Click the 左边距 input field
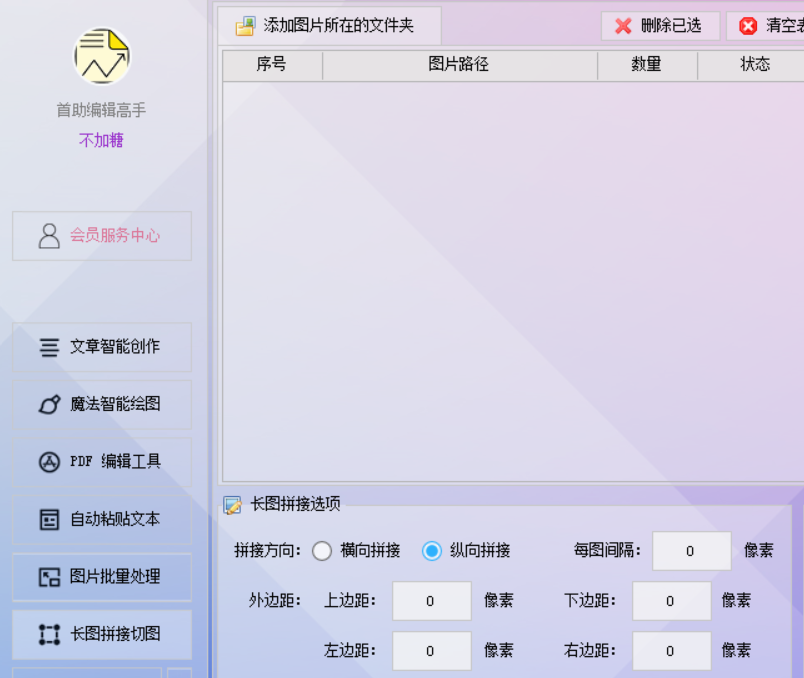 click(432, 651)
